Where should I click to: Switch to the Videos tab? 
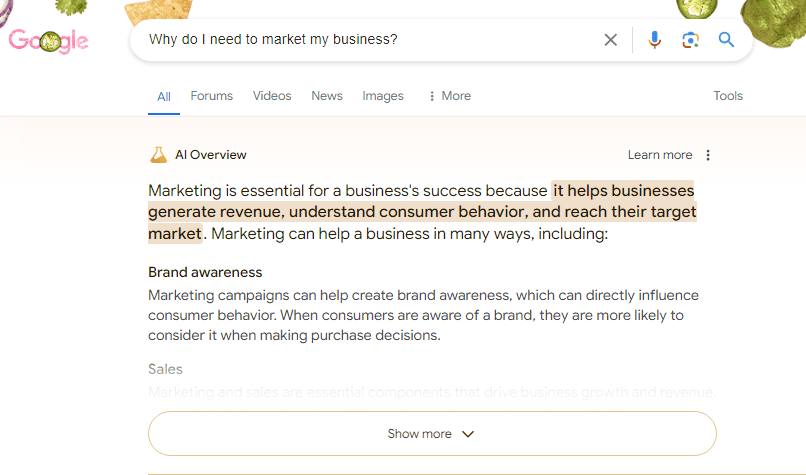tap(272, 96)
